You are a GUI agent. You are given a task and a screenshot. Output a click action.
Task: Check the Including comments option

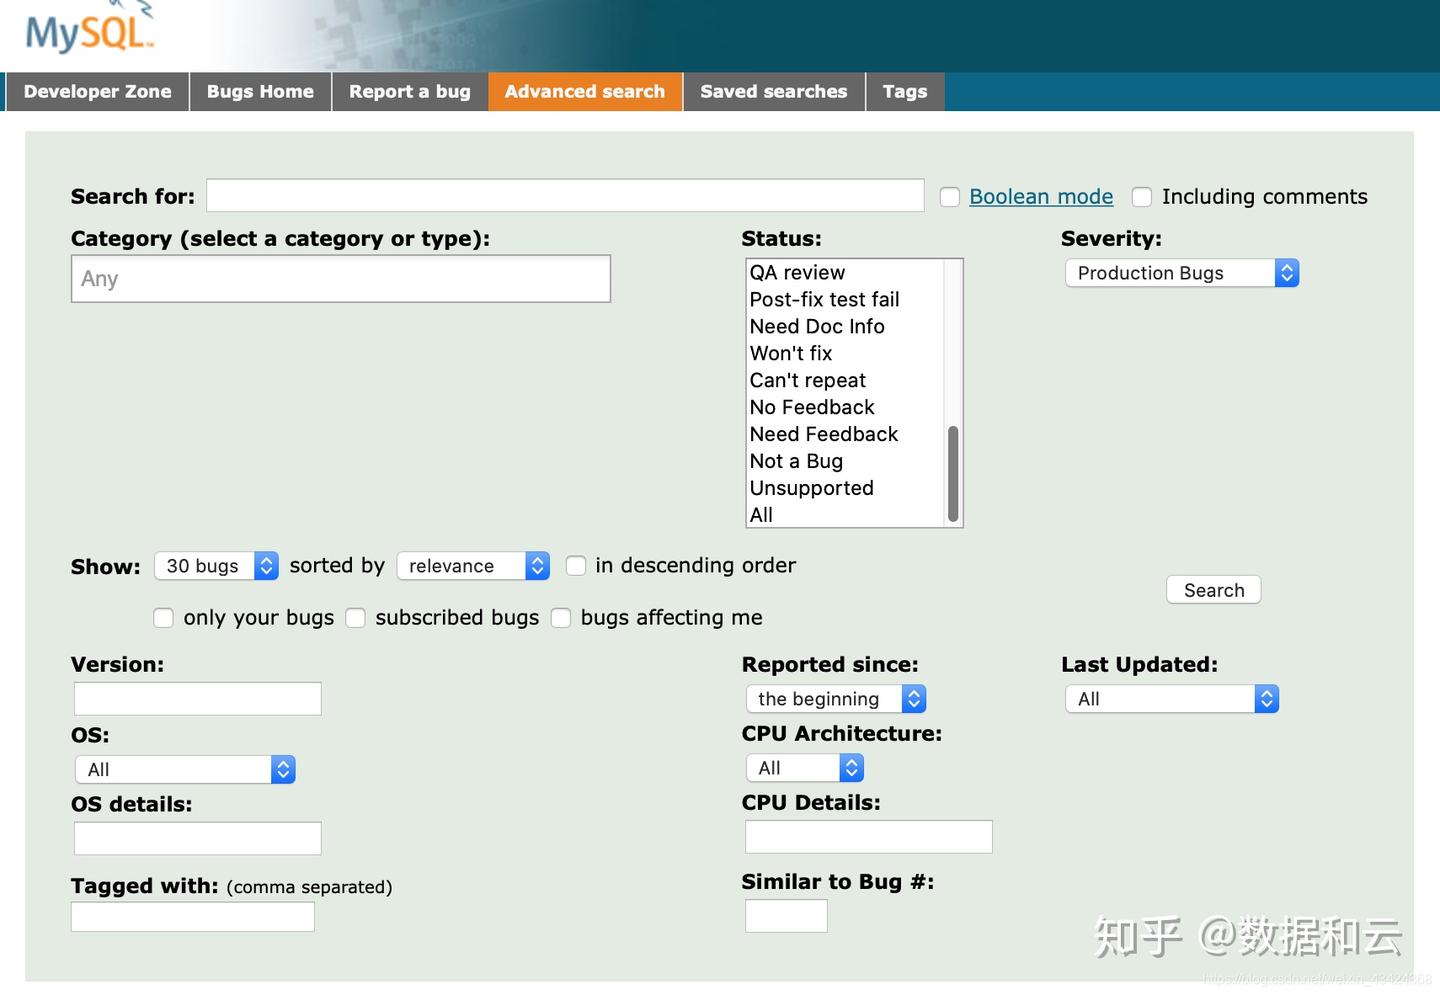[1141, 196]
